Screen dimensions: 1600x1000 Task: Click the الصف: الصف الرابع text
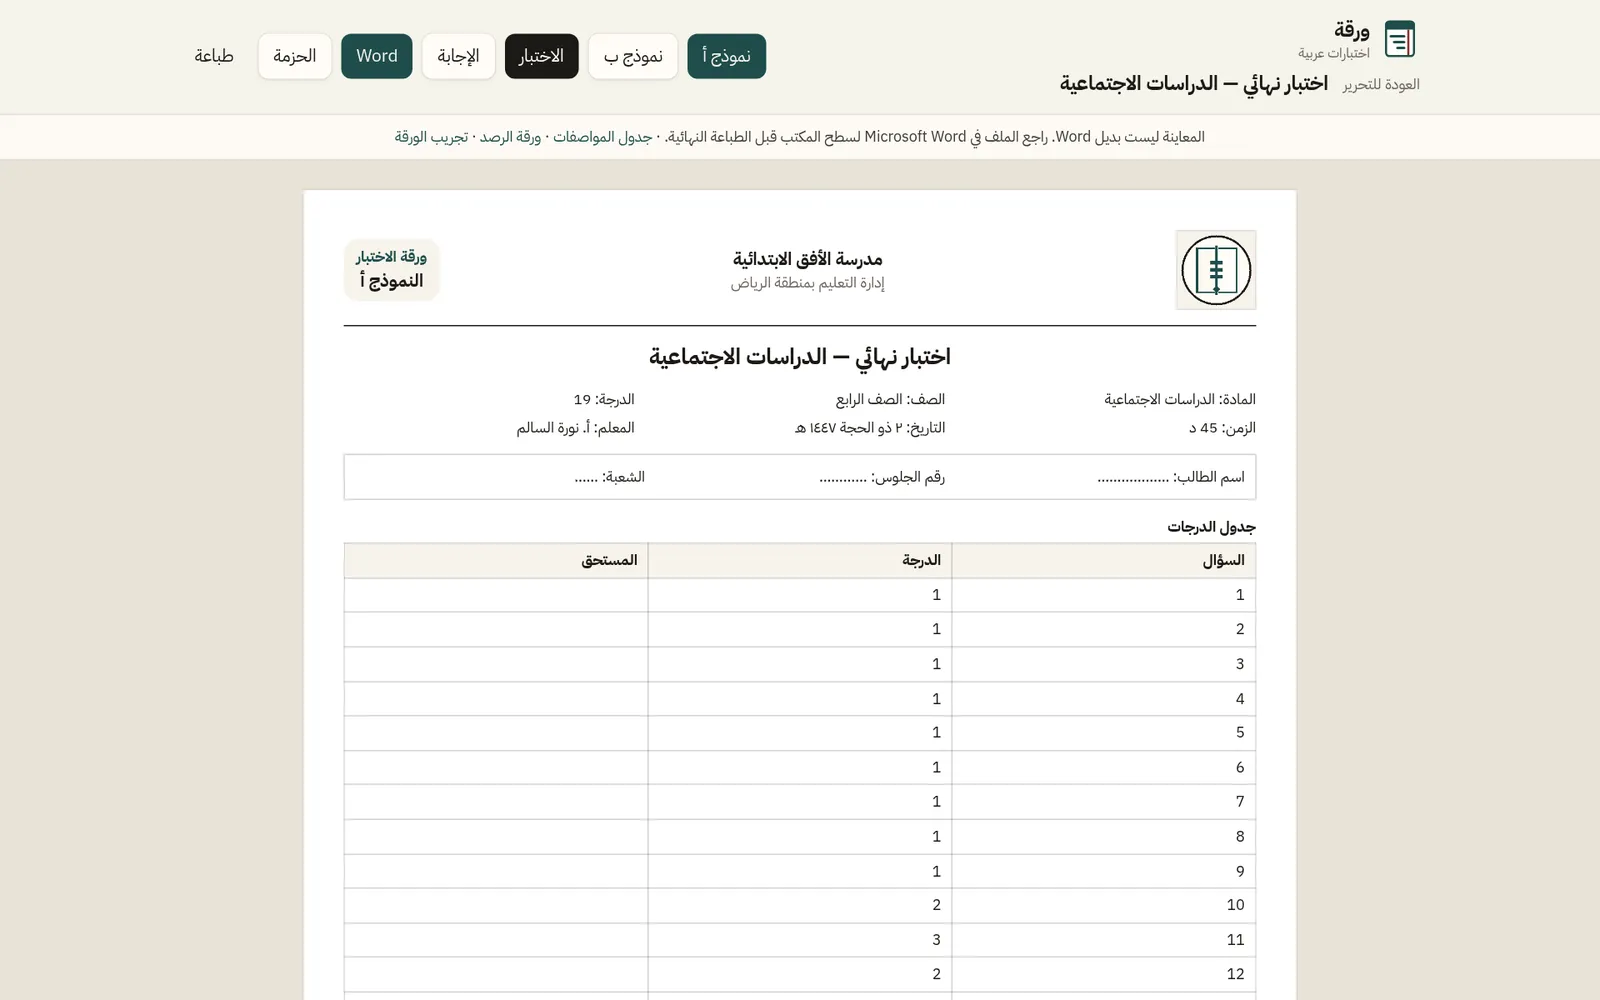(x=890, y=399)
